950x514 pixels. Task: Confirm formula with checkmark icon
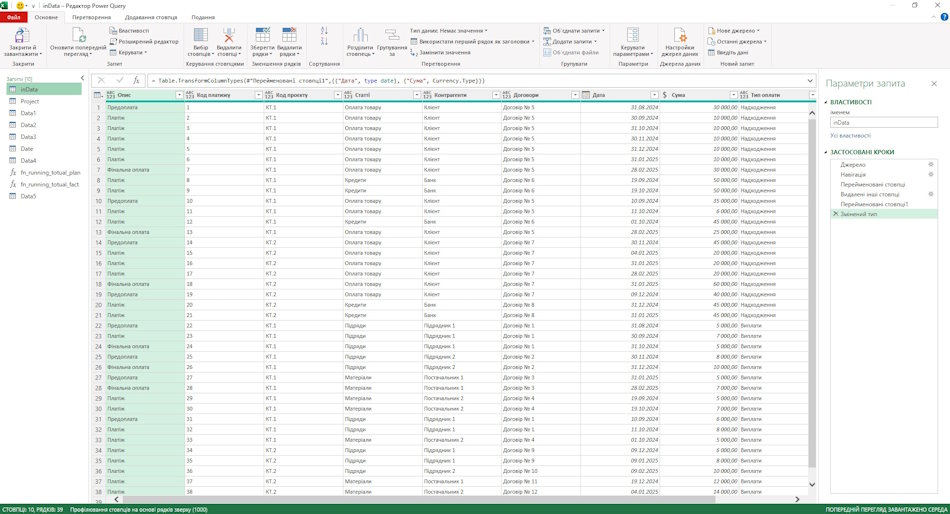pyautogui.click(x=119, y=80)
